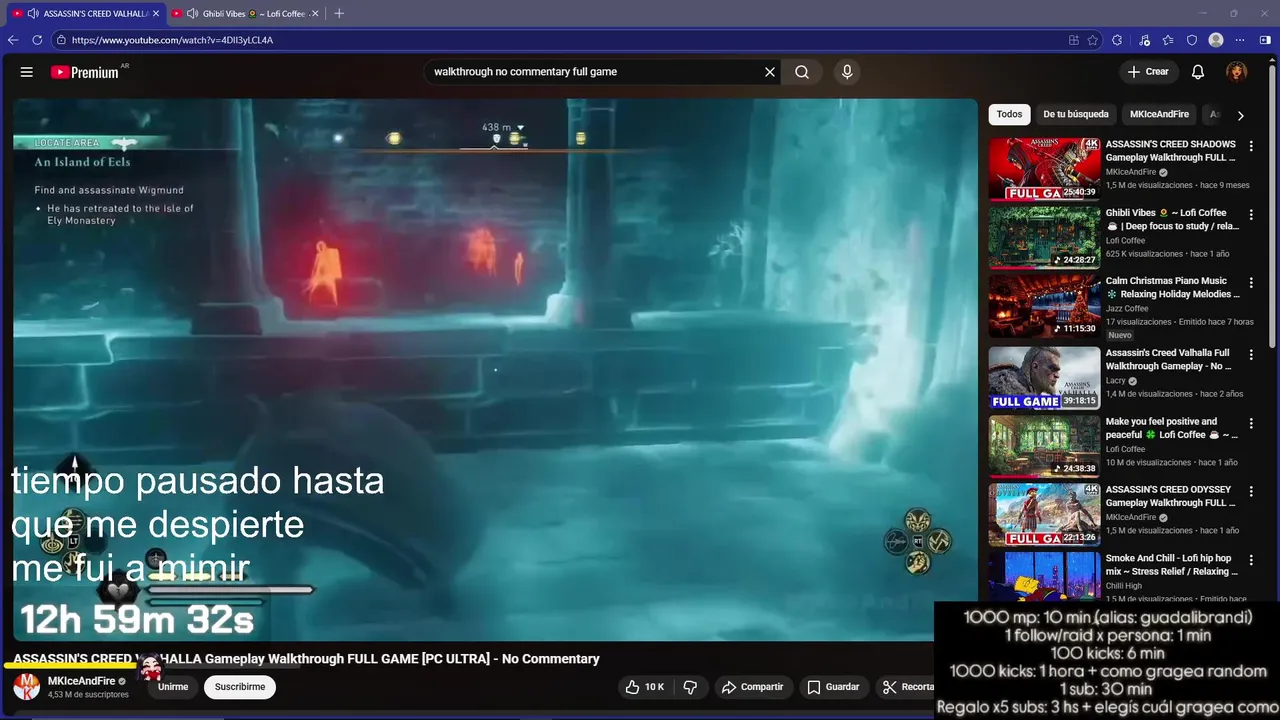Open options for Smoke And Chill video

[1251, 561]
